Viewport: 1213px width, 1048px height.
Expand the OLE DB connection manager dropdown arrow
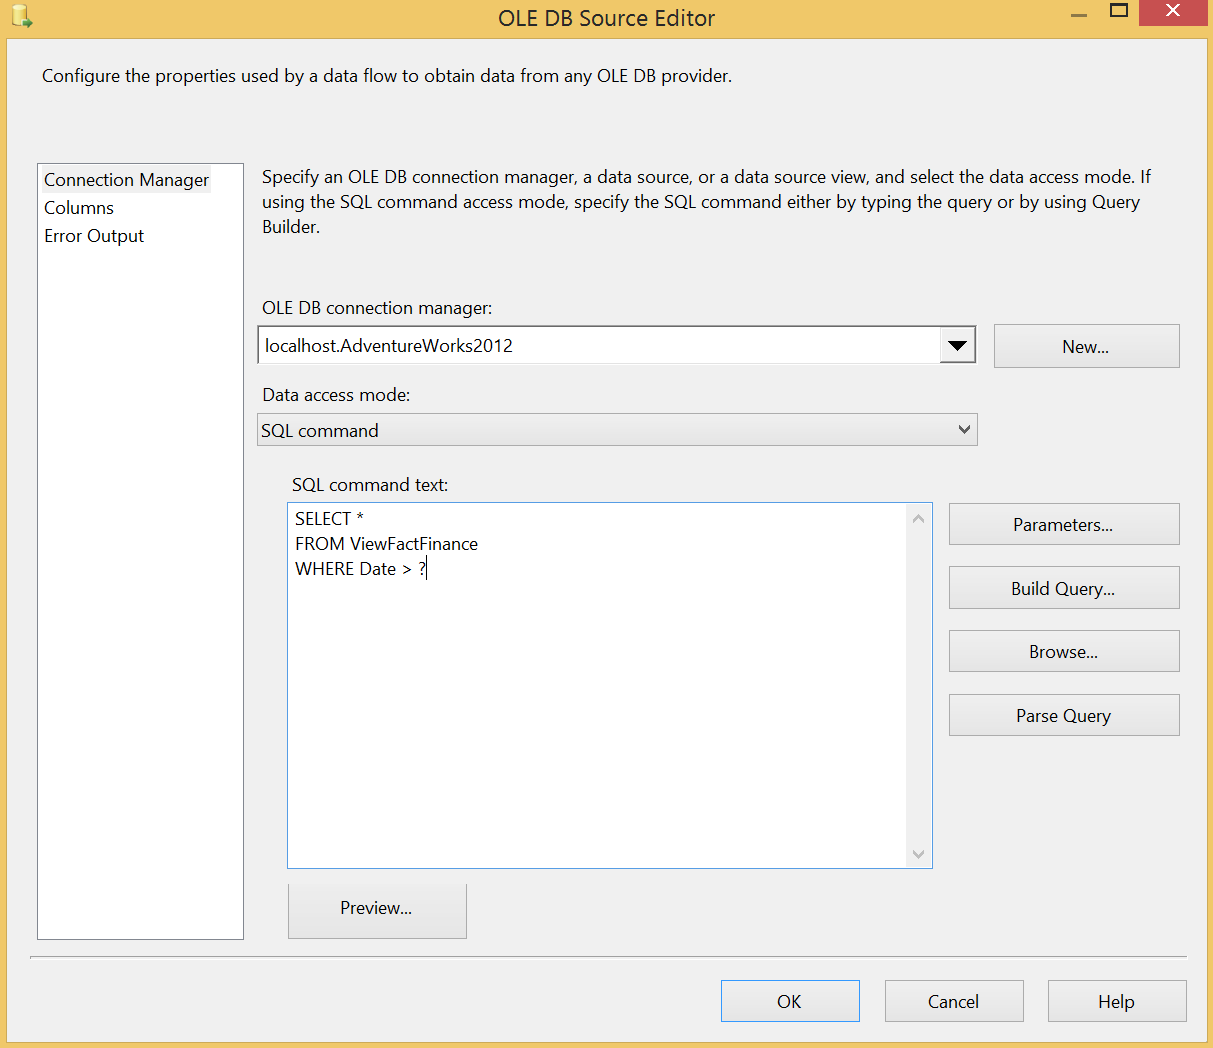tap(957, 346)
